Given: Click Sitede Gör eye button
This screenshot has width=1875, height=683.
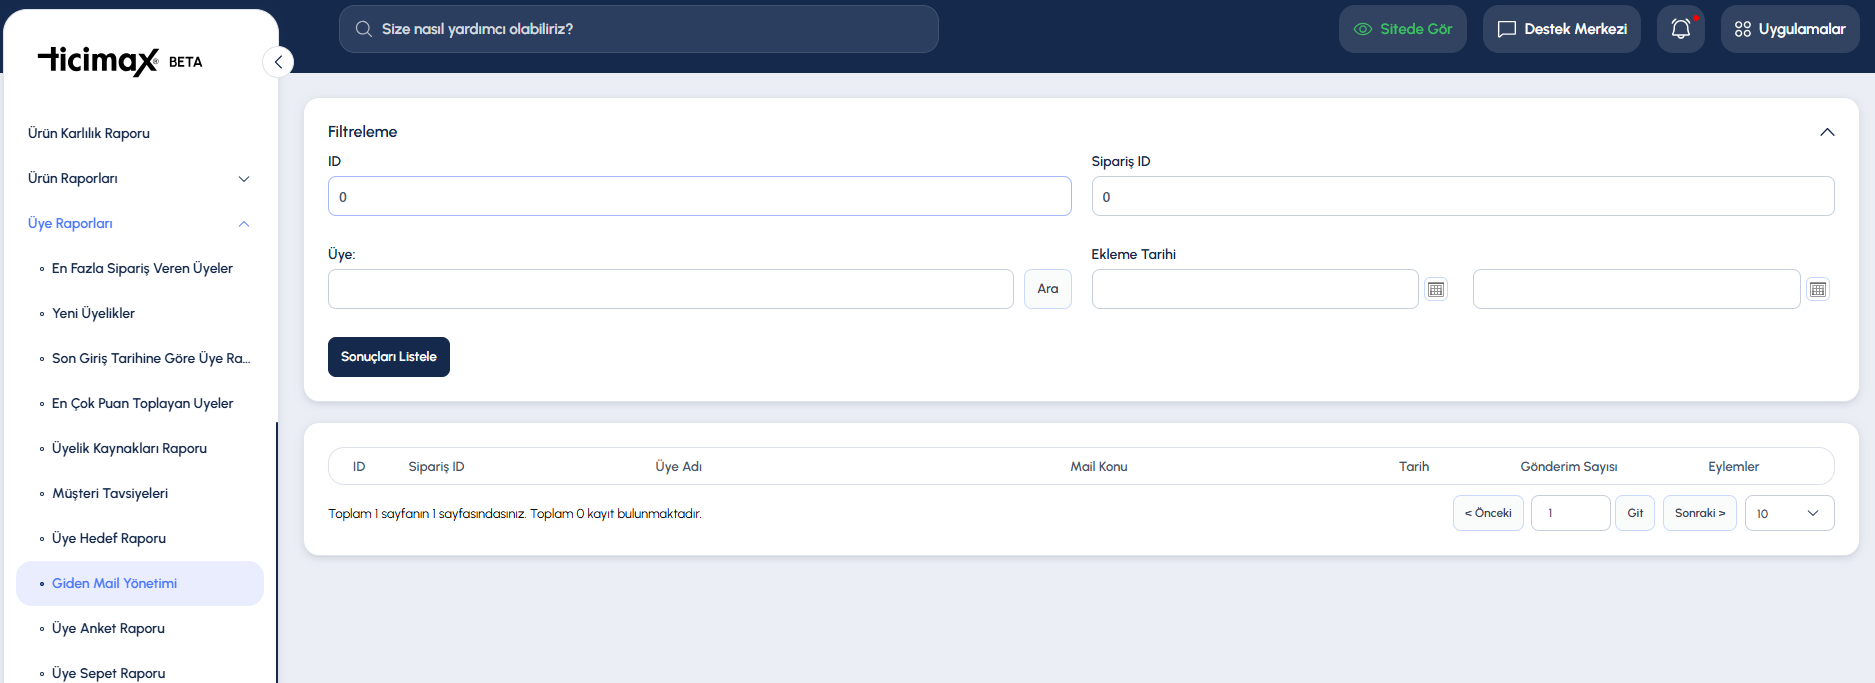Looking at the screenshot, I should (1402, 29).
